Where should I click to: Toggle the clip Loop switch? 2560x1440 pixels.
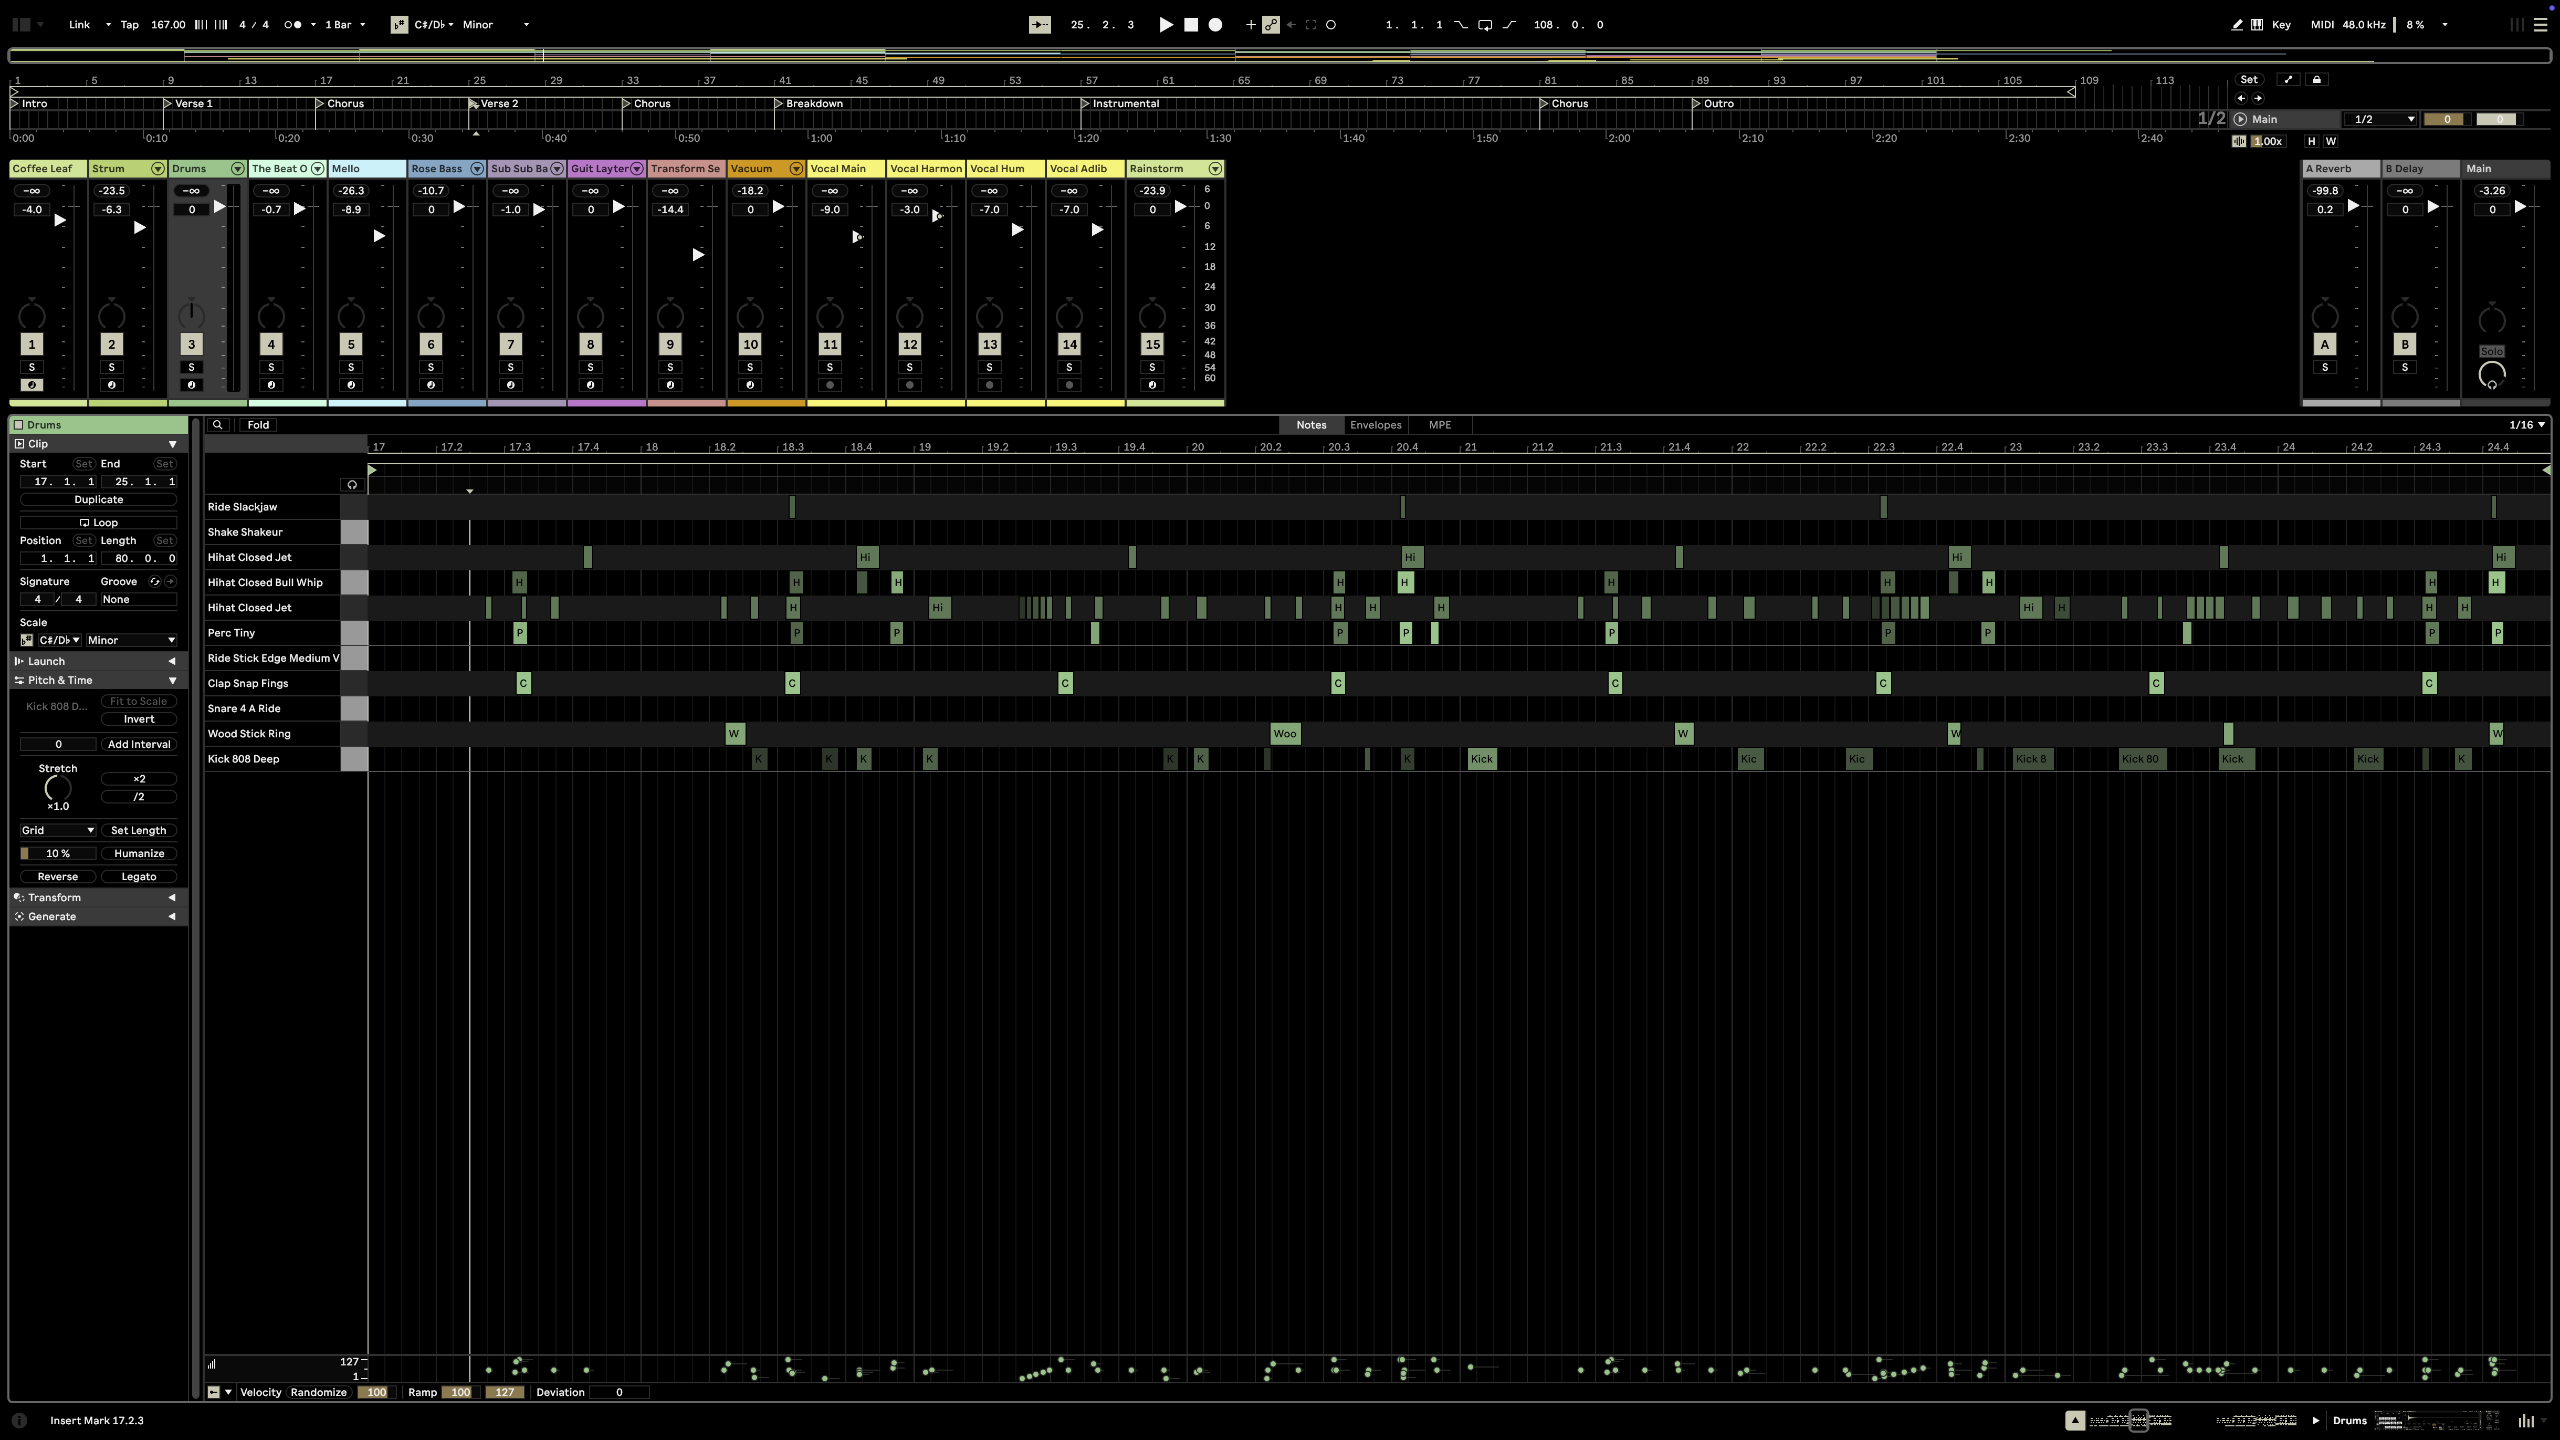[98, 522]
